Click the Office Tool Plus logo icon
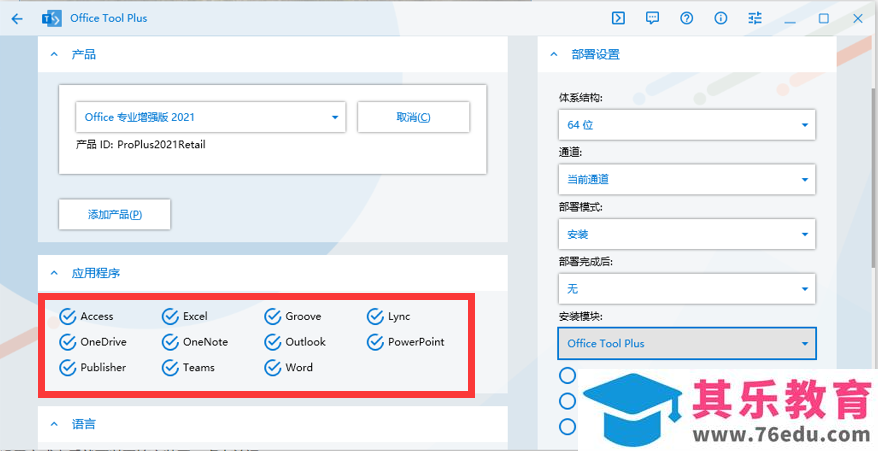The height and width of the screenshot is (451, 878). 52,18
